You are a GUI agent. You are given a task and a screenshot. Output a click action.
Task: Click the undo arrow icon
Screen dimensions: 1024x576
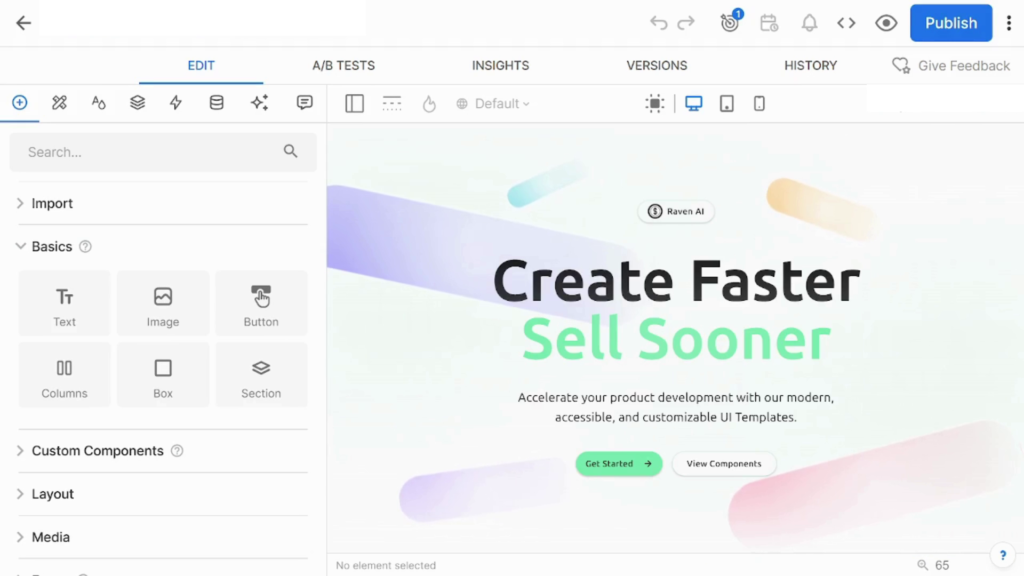[x=658, y=23]
